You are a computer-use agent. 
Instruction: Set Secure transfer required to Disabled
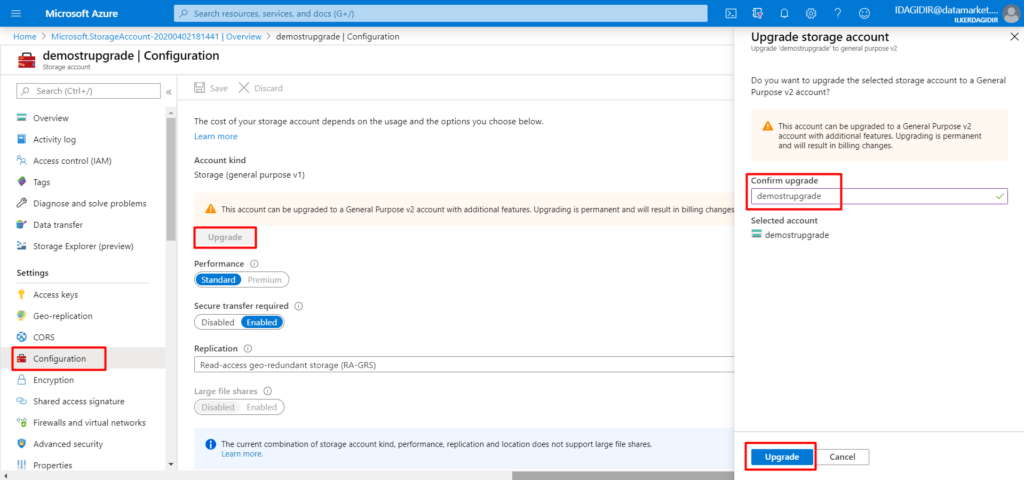pos(217,322)
